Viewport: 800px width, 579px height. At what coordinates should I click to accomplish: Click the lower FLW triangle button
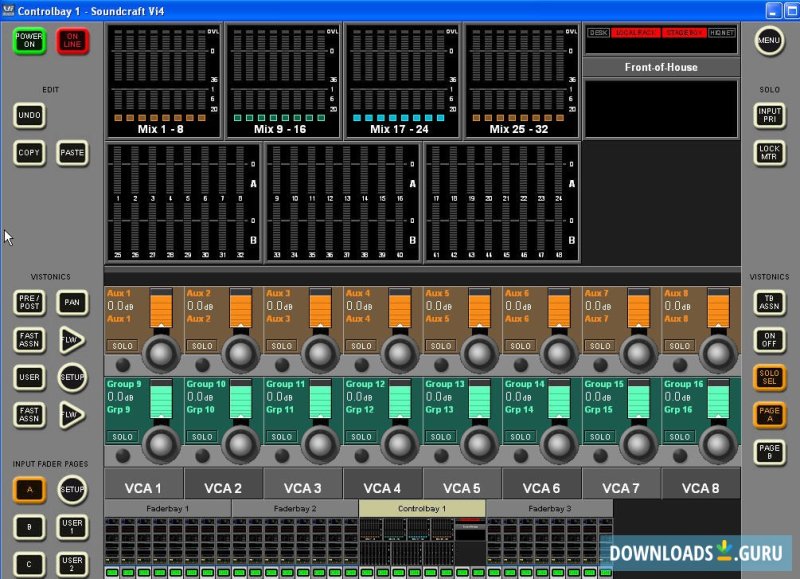coord(71,415)
